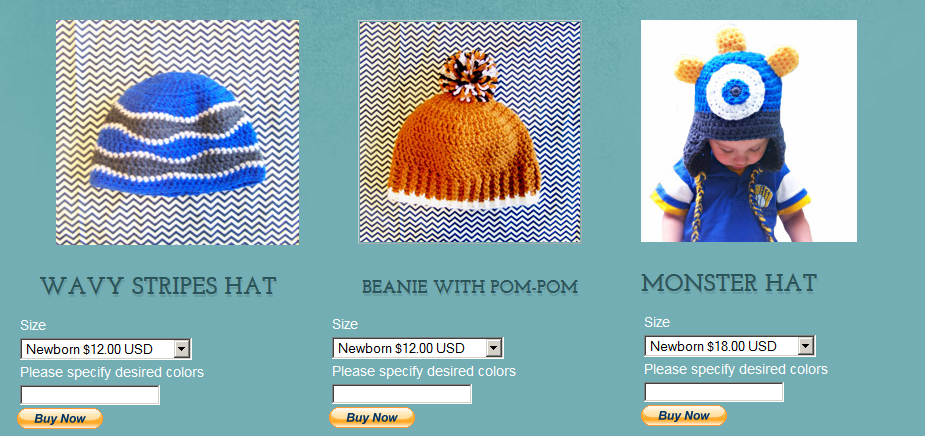The height and width of the screenshot is (436, 925).
Task: Click the Size label above Monster Hat dropdown
Action: [657, 322]
